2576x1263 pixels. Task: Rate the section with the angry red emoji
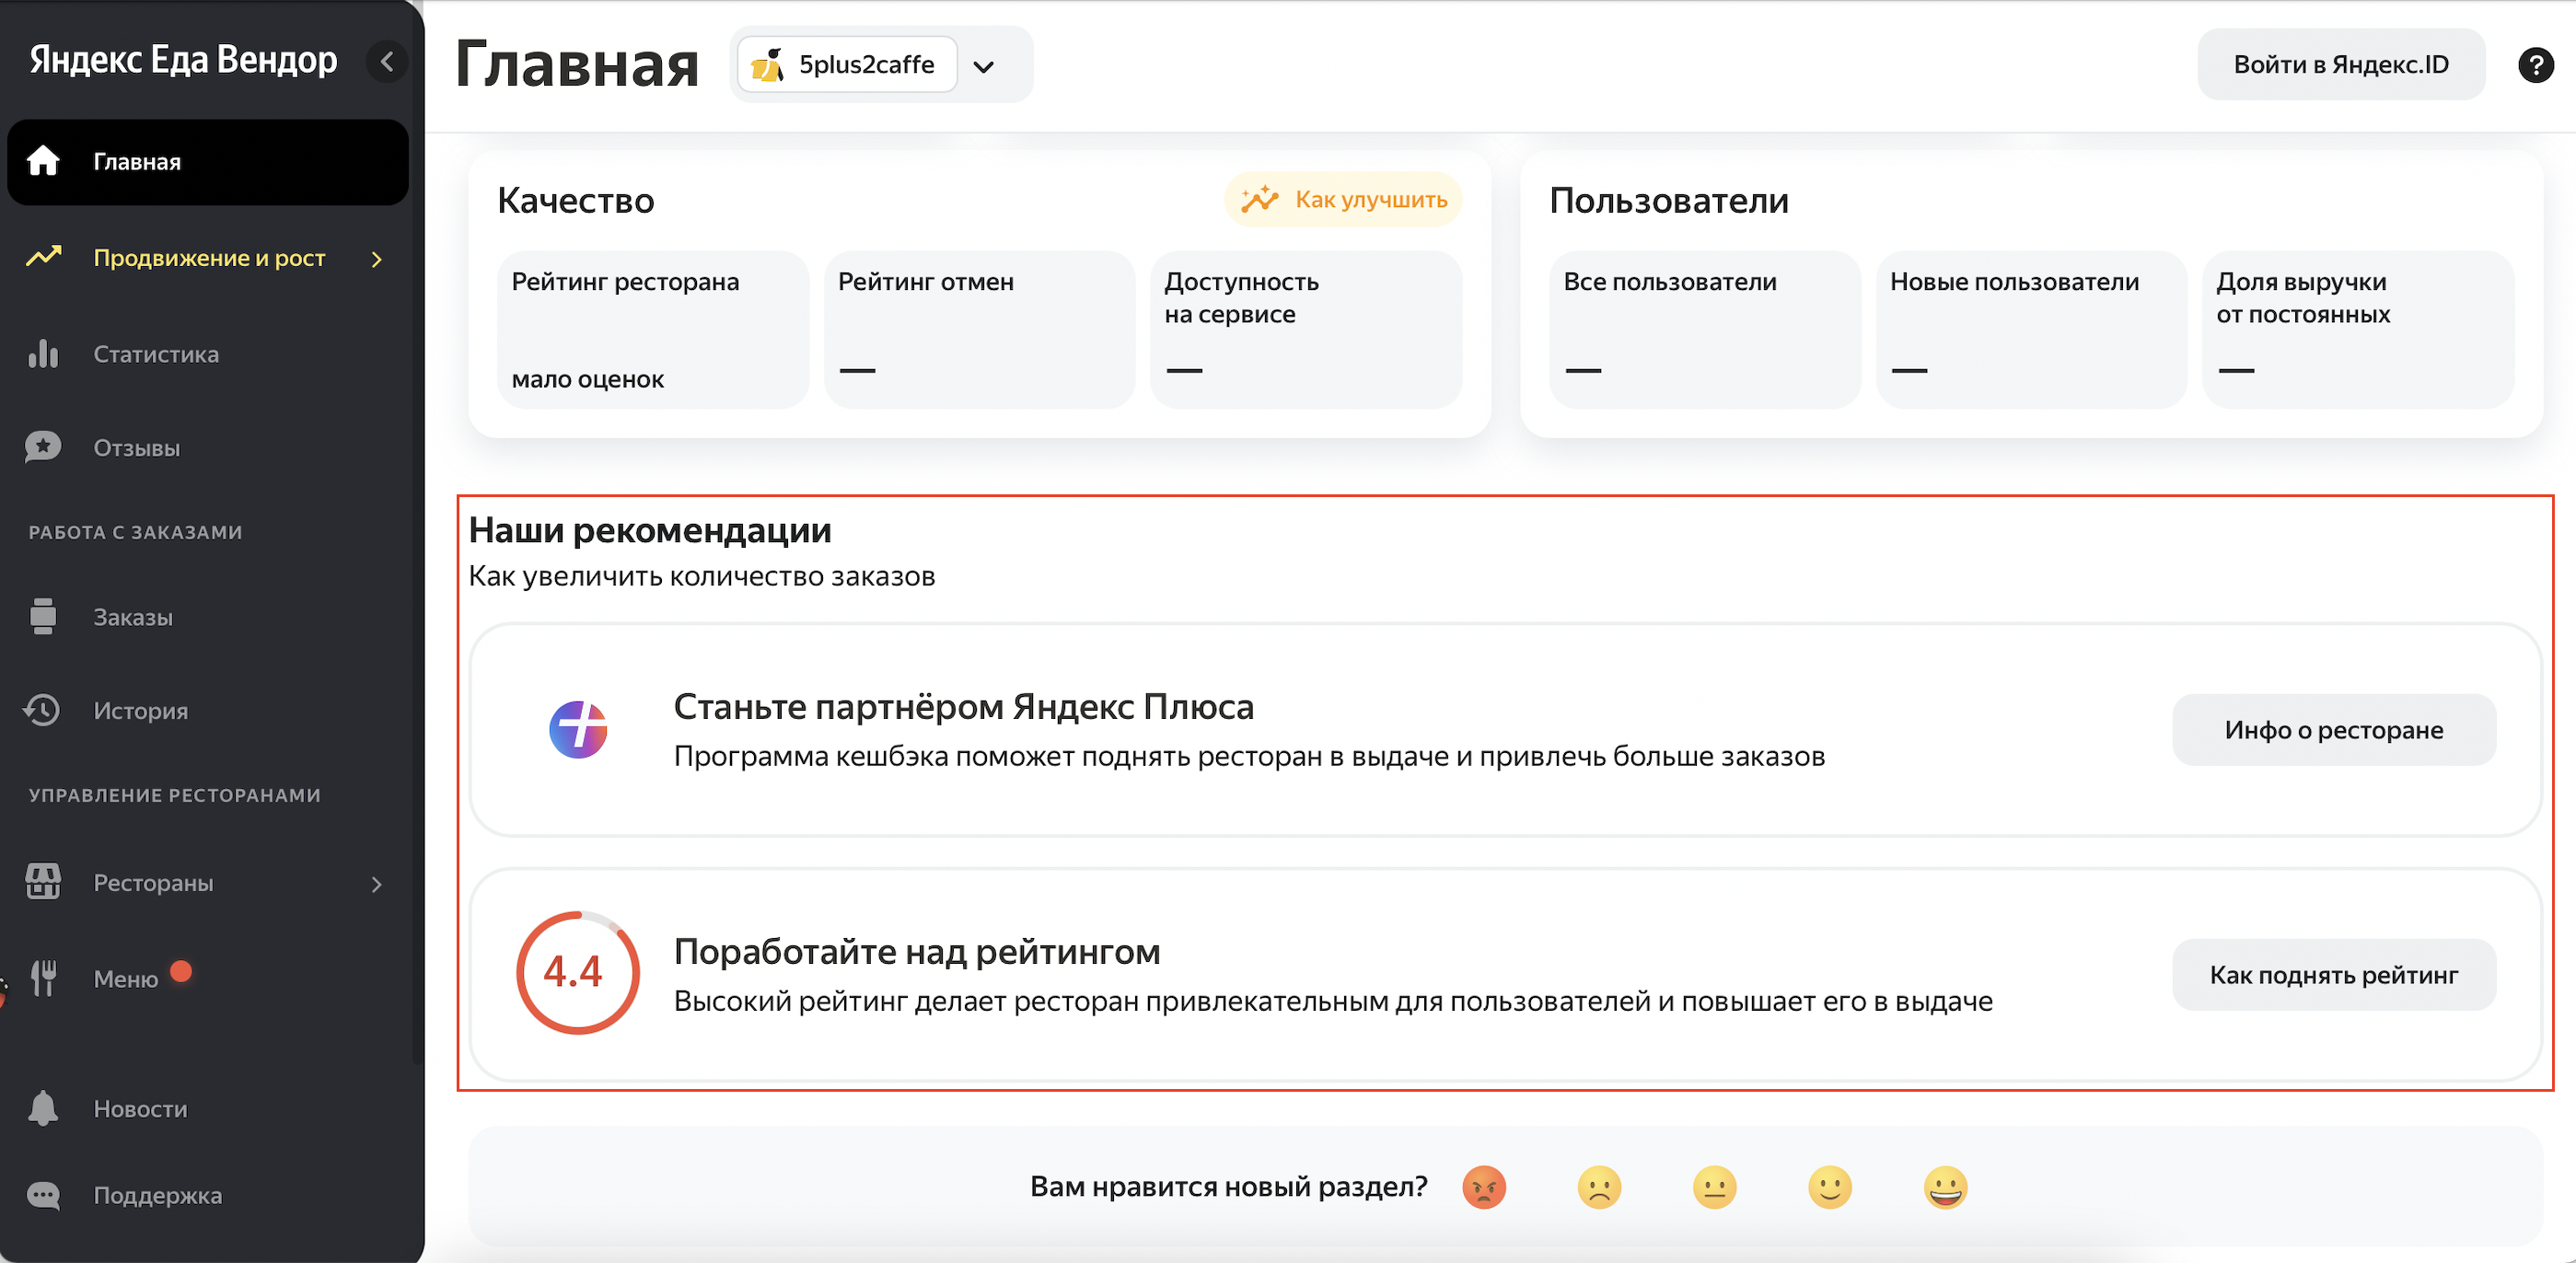pyautogui.click(x=1484, y=1187)
